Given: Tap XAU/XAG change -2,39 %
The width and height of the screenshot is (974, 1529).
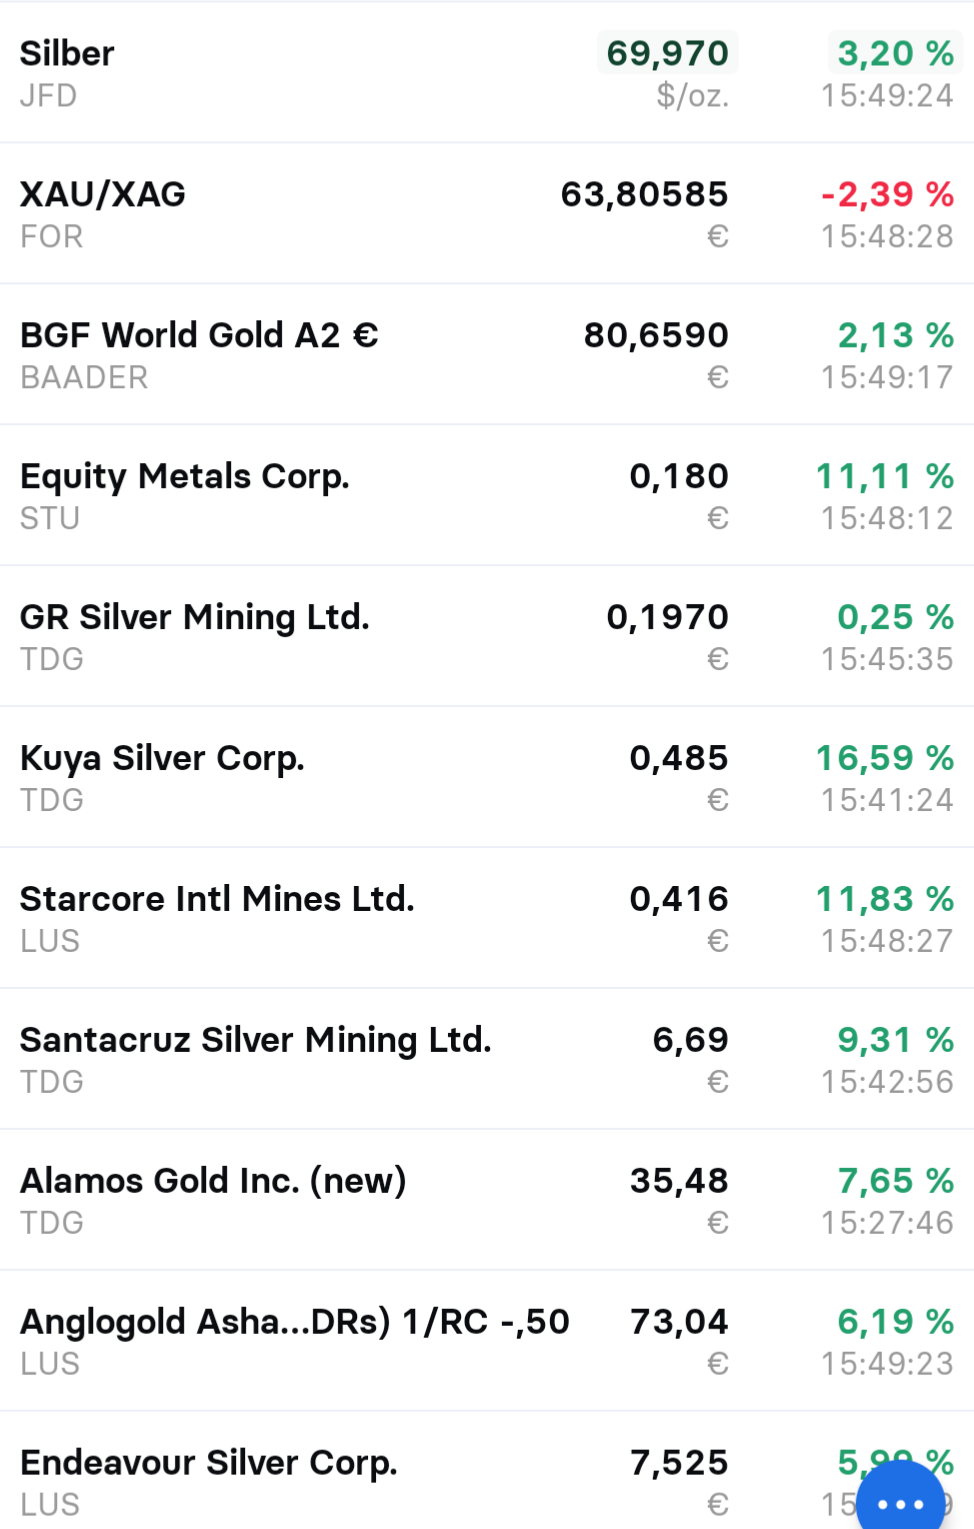Looking at the screenshot, I should (887, 195).
